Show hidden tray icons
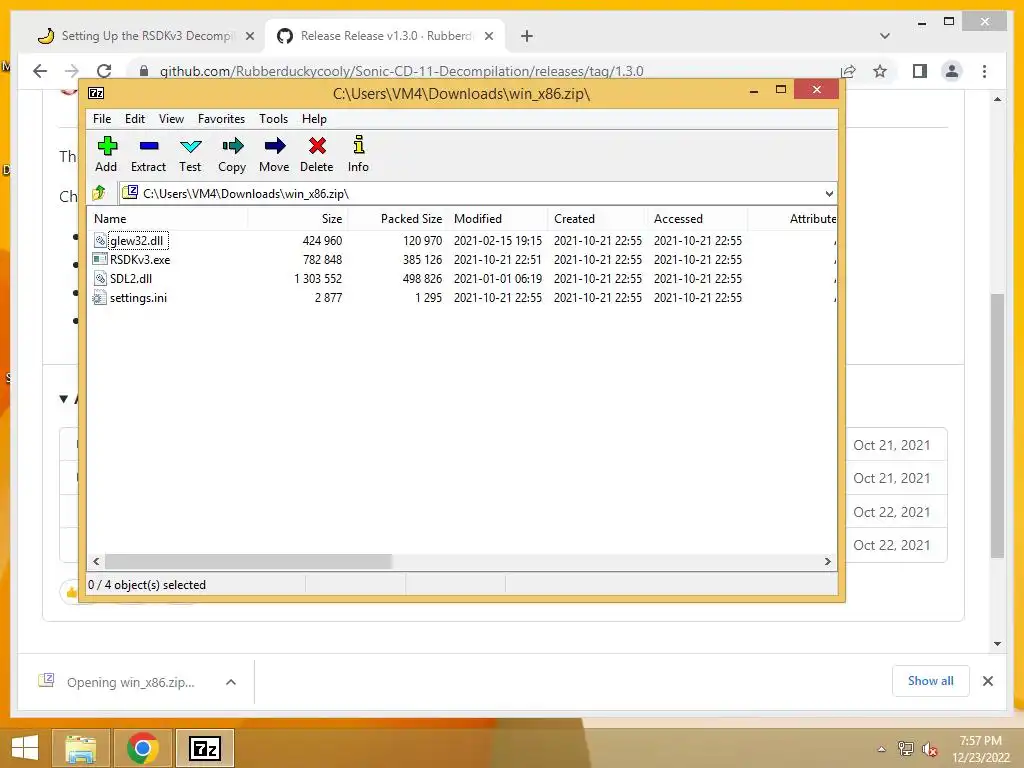 (882, 749)
